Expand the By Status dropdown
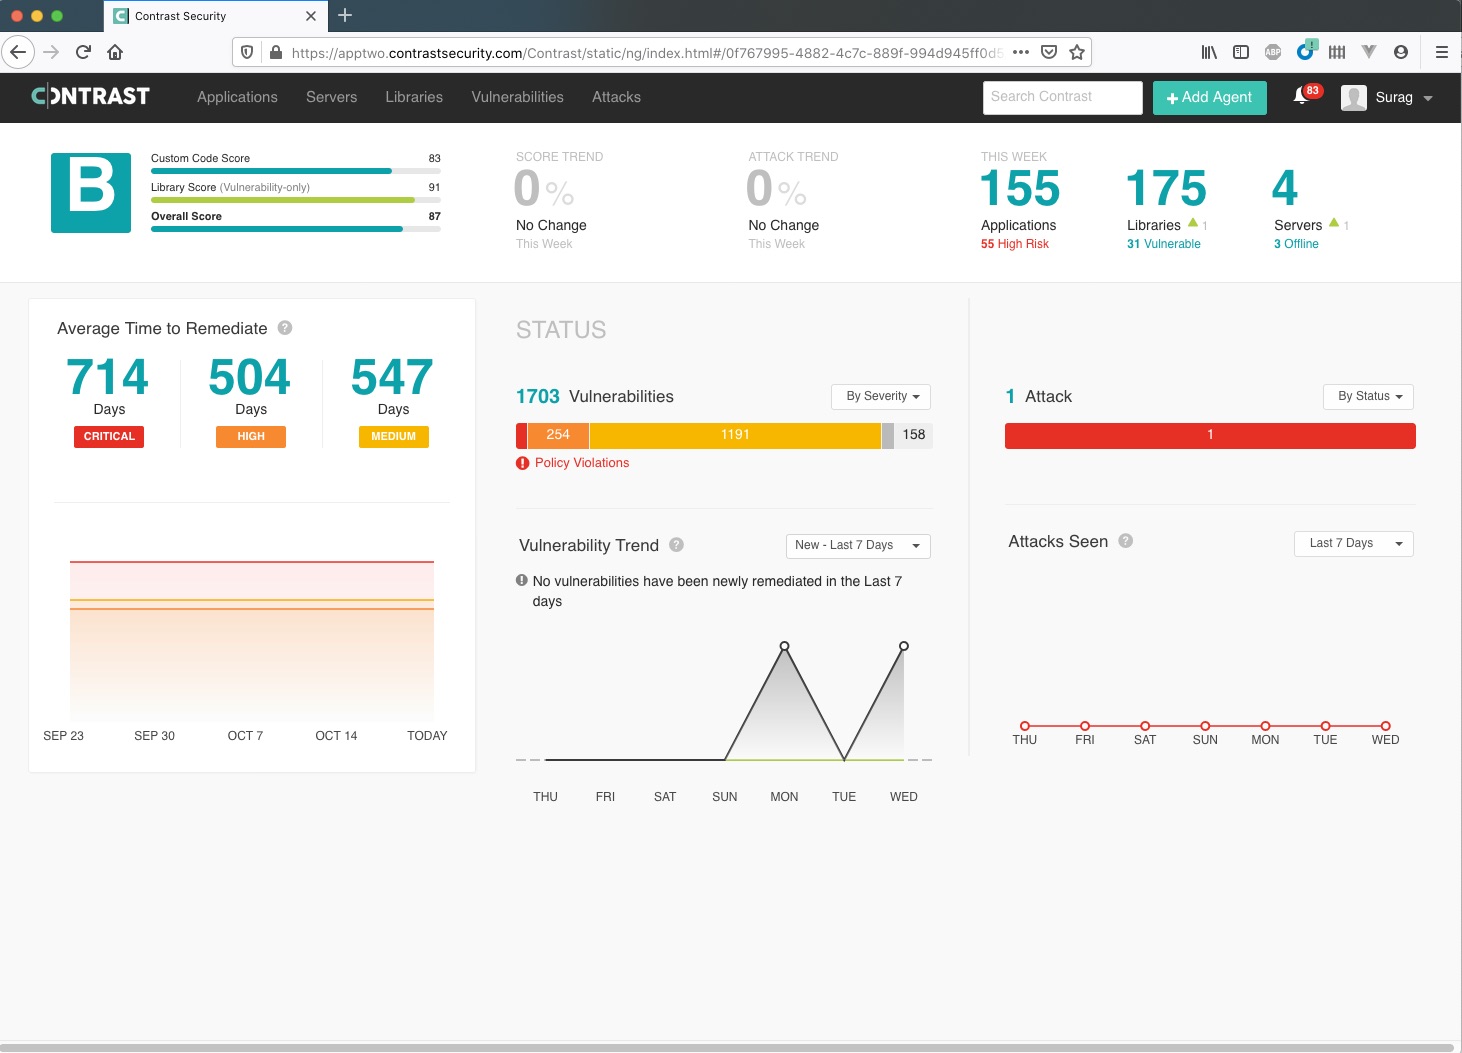This screenshot has width=1462, height=1053. click(1368, 396)
